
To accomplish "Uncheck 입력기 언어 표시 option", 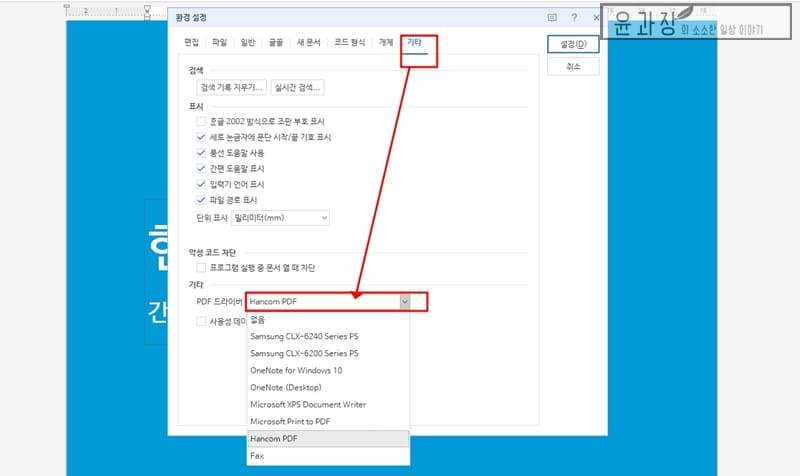I will 202,184.
